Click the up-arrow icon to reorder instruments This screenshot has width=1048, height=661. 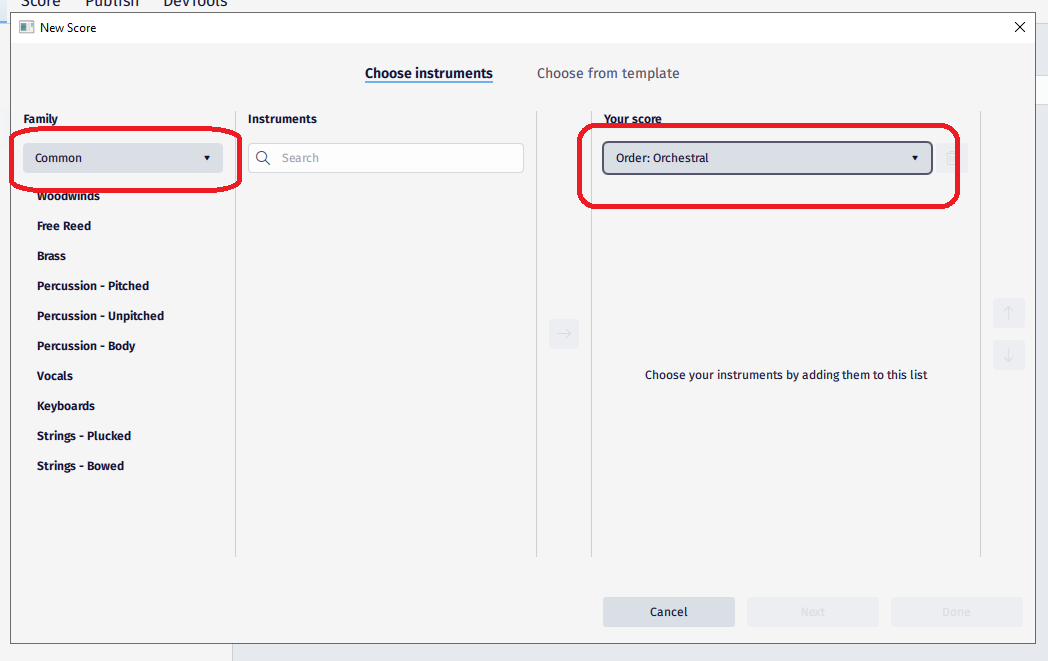click(1009, 313)
